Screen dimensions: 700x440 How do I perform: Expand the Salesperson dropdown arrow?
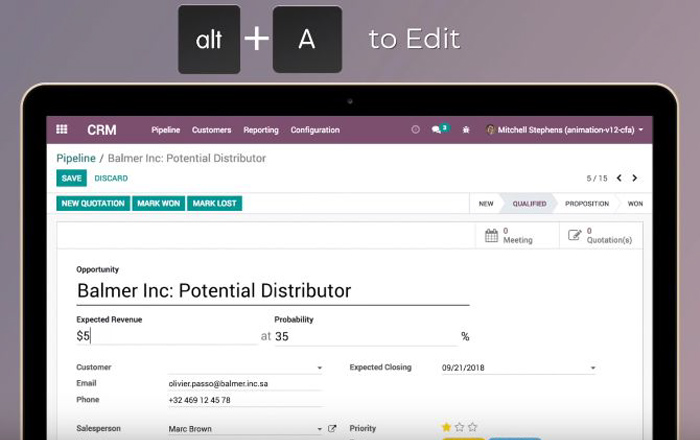point(320,429)
